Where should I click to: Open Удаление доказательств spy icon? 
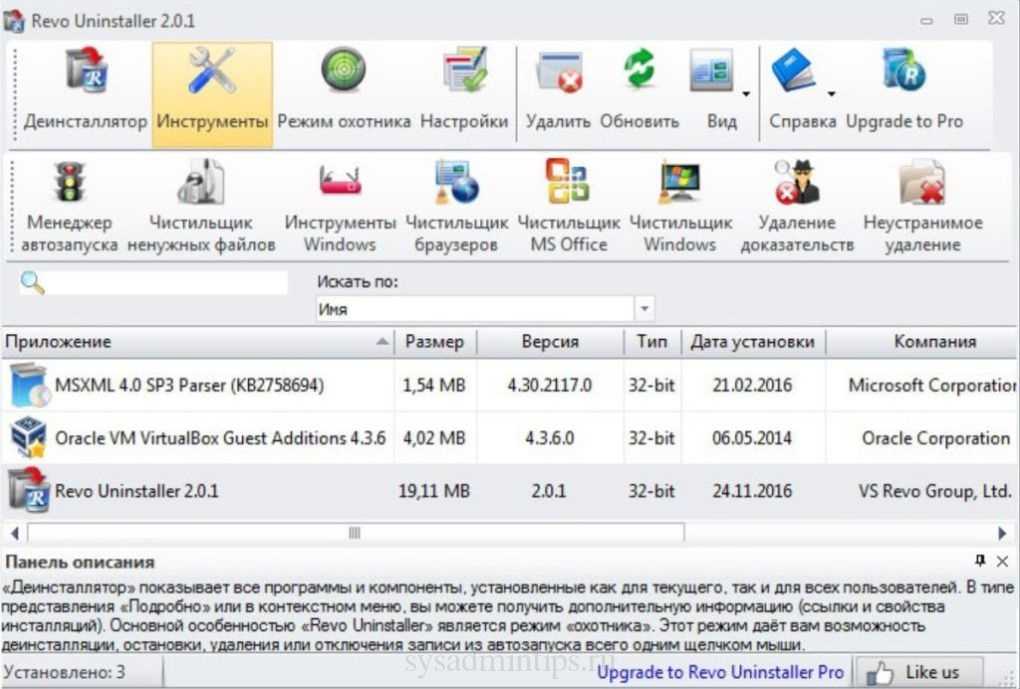click(798, 182)
